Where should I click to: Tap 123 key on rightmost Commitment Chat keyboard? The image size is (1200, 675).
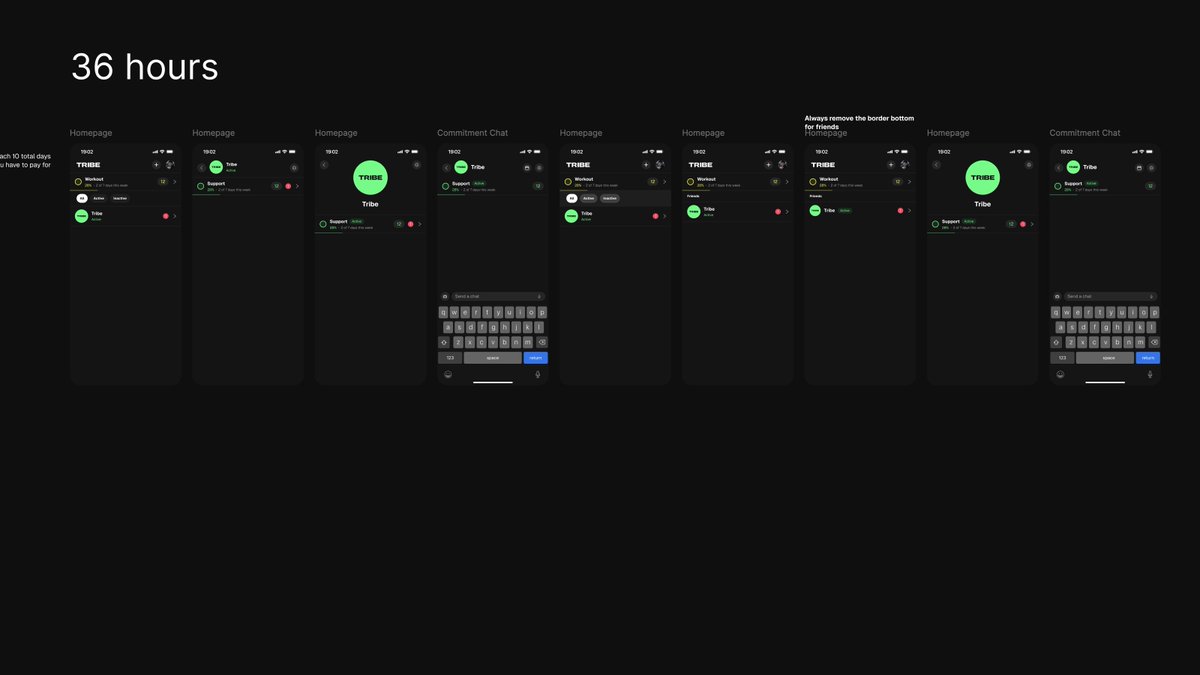pyautogui.click(x=1062, y=357)
